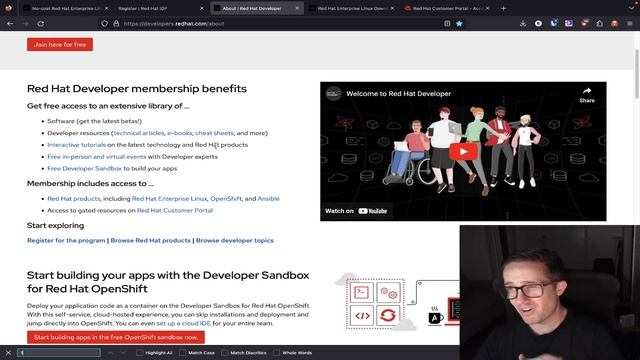Open Free in-person and virtual events link
The height and width of the screenshot is (360, 640).
(97, 157)
